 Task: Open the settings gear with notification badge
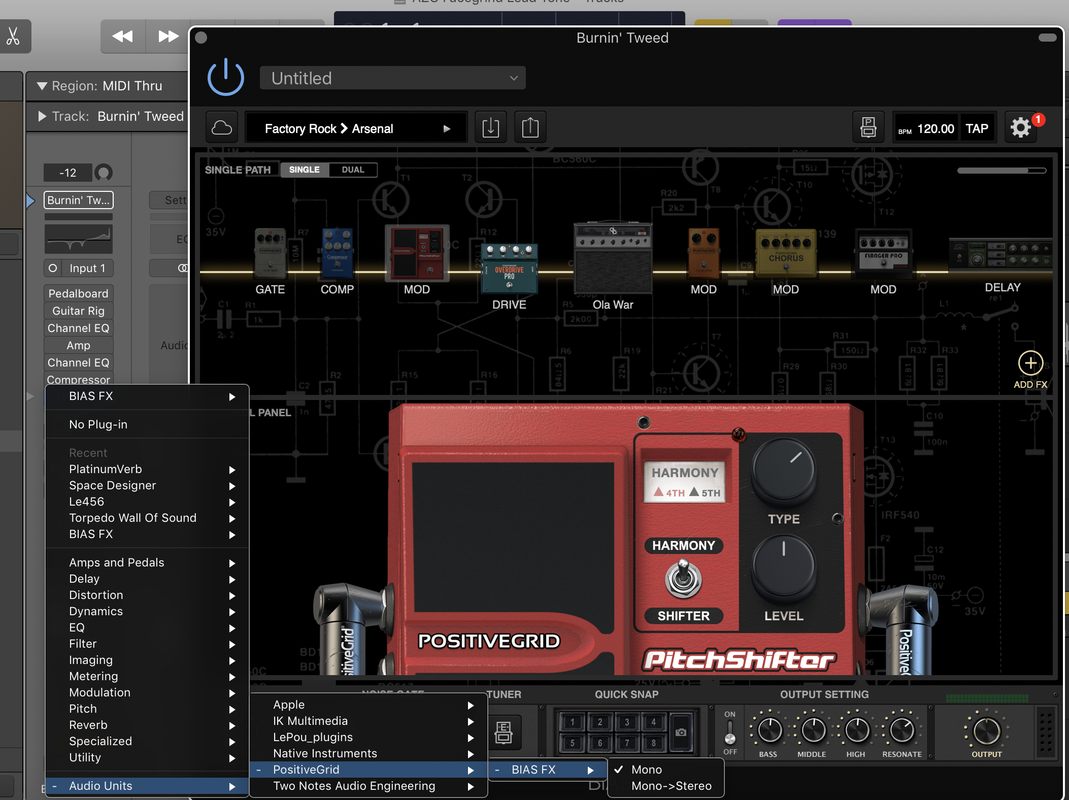[1021, 128]
